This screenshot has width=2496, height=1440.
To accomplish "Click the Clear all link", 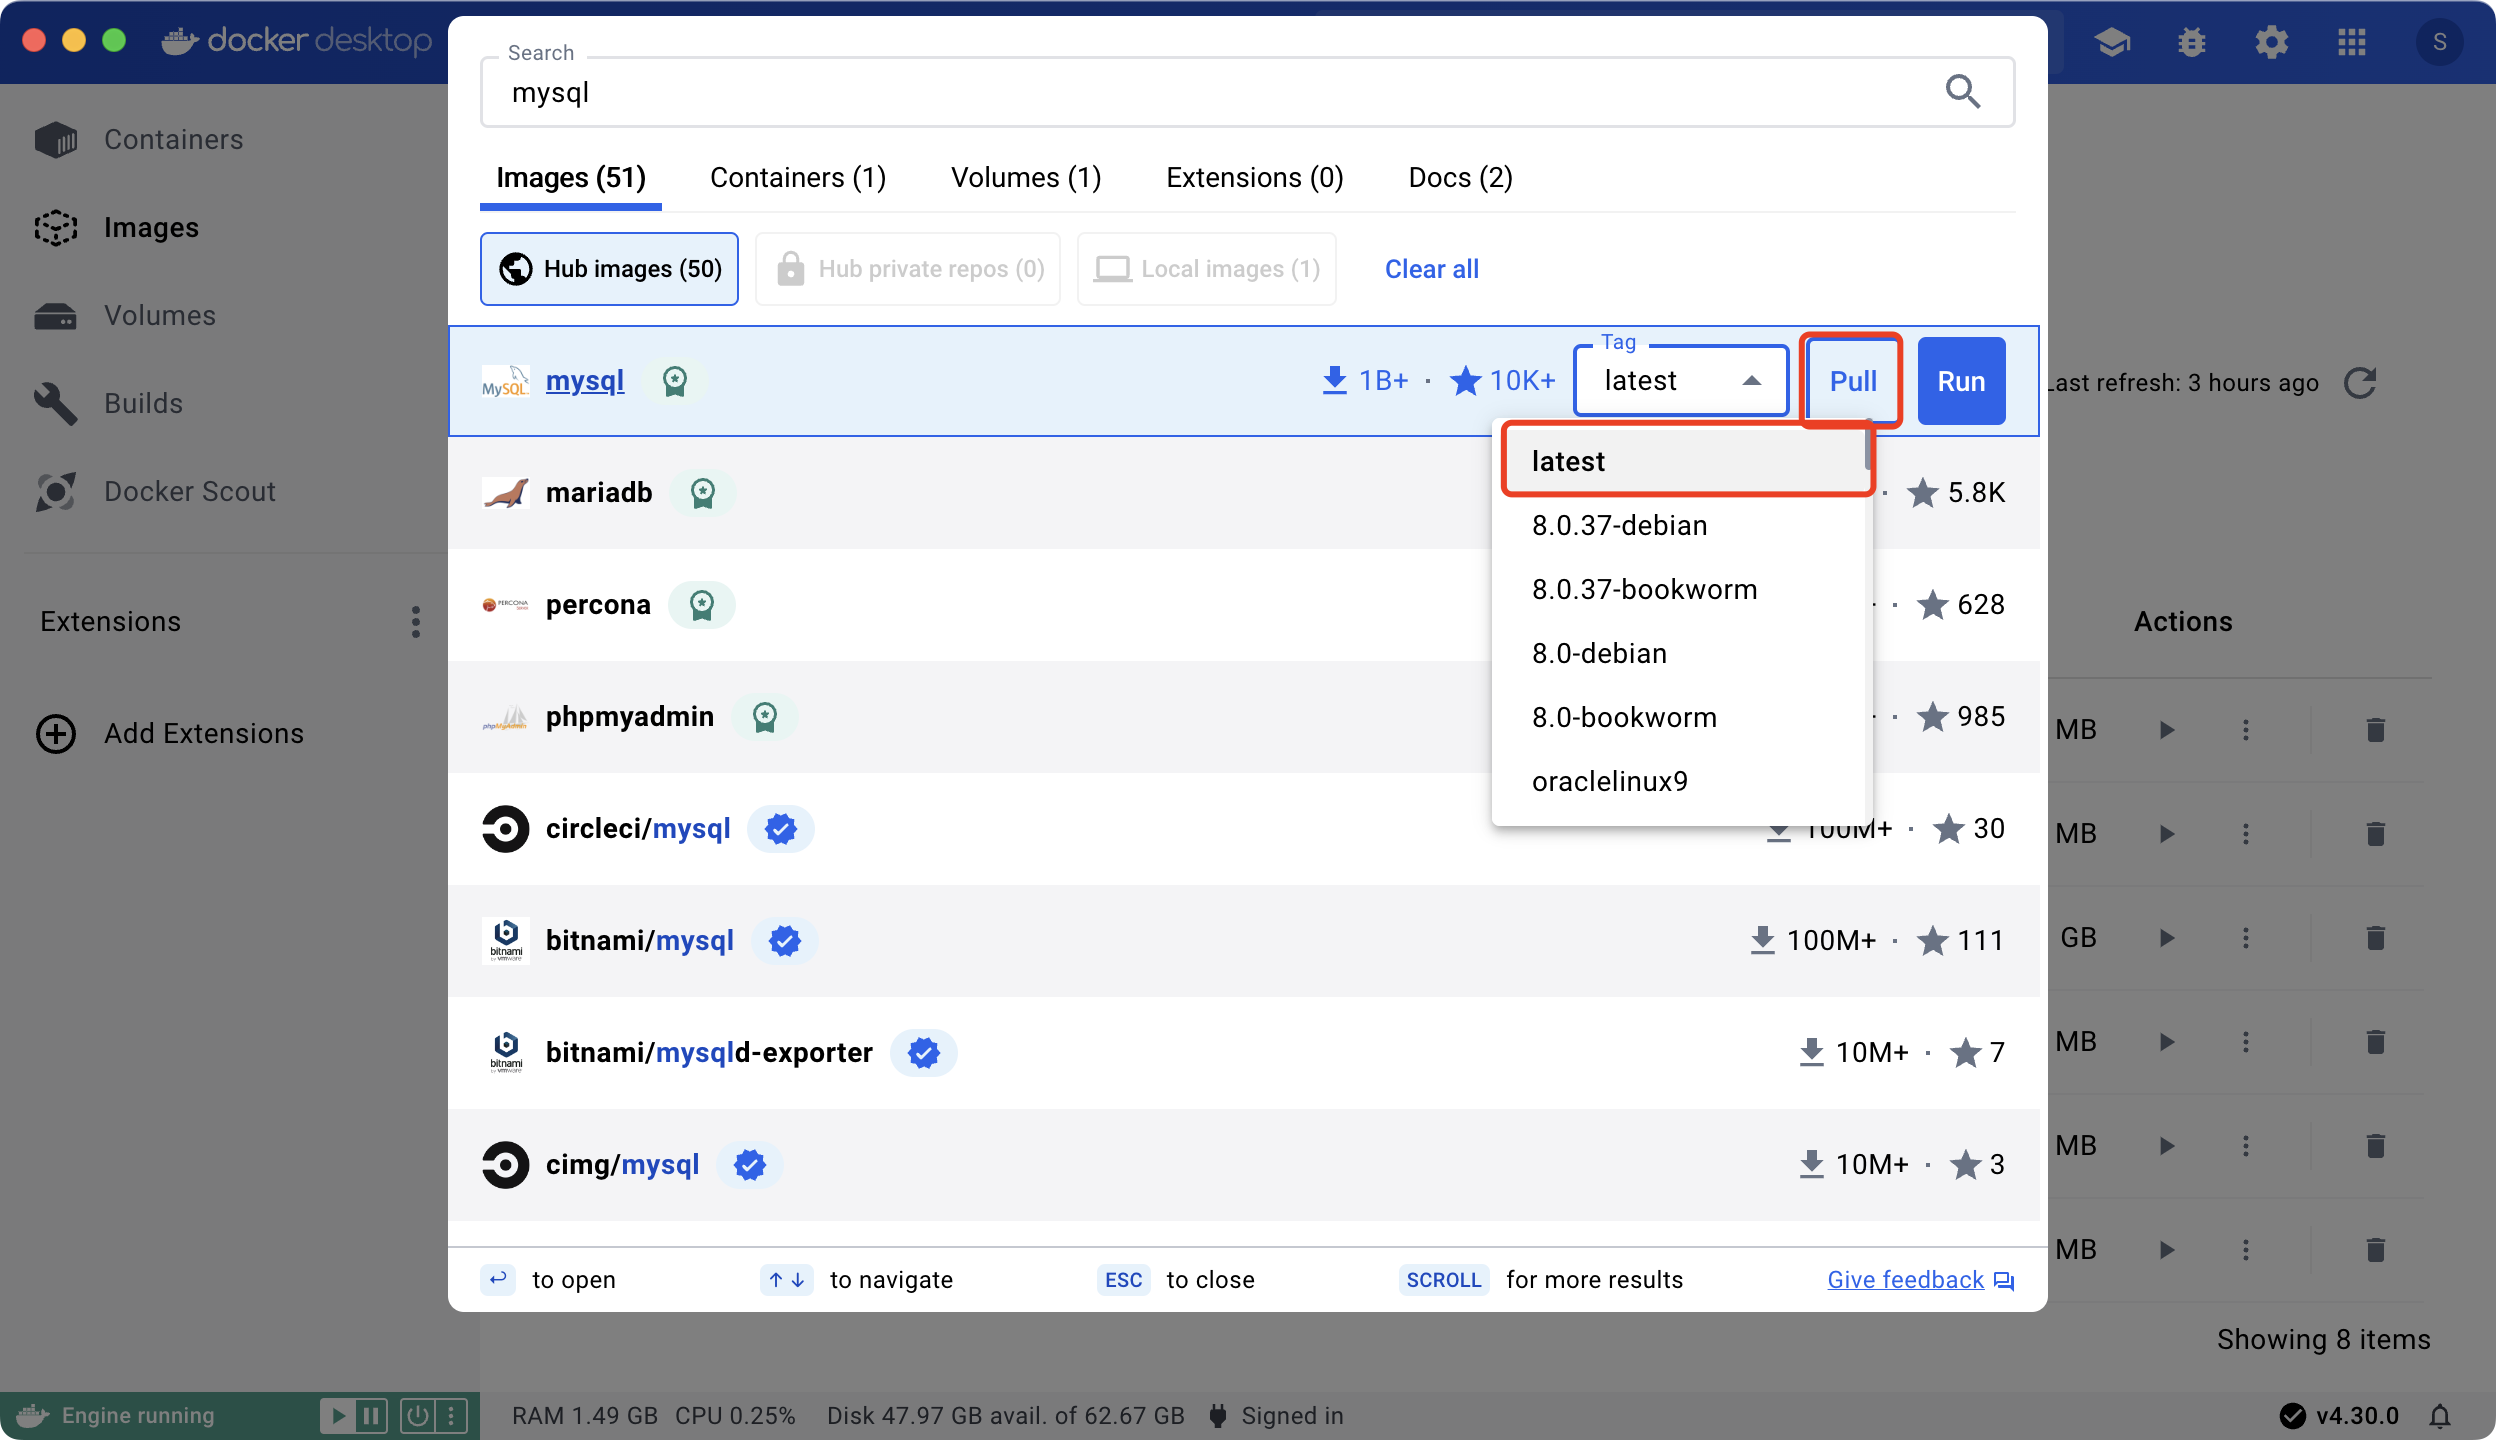I will [1431, 269].
